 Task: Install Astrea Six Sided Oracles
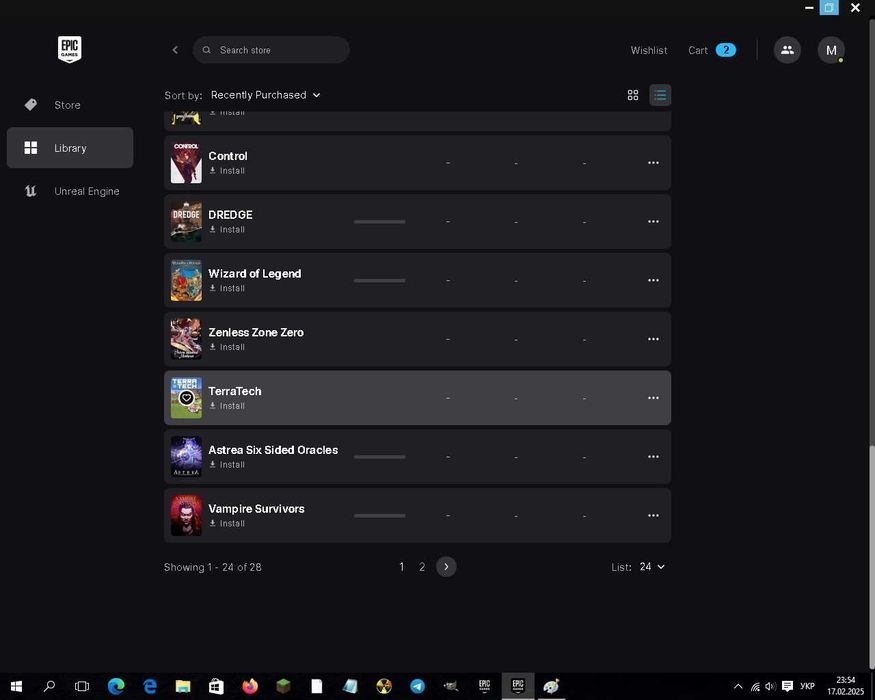pos(227,464)
